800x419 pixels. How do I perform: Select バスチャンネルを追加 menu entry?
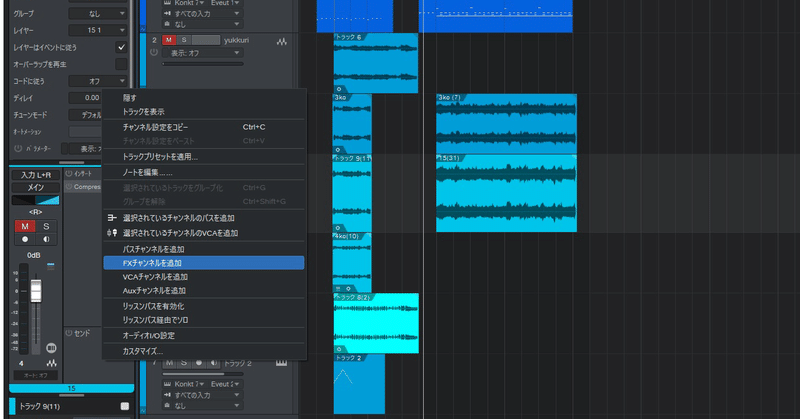(x=204, y=249)
